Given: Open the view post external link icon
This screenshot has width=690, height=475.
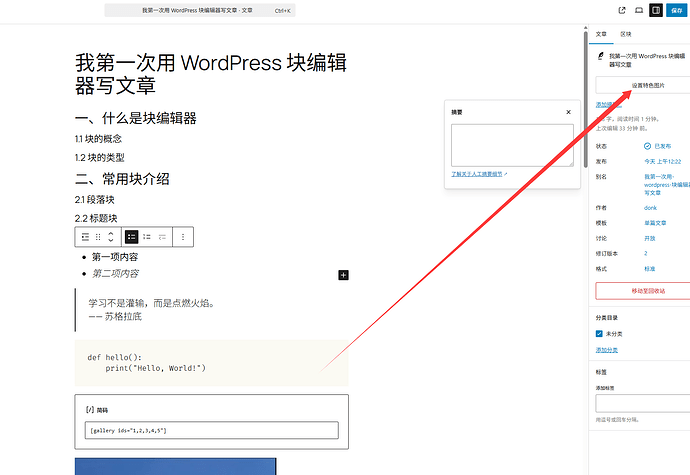Looking at the screenshot, I should pos(622,10).
